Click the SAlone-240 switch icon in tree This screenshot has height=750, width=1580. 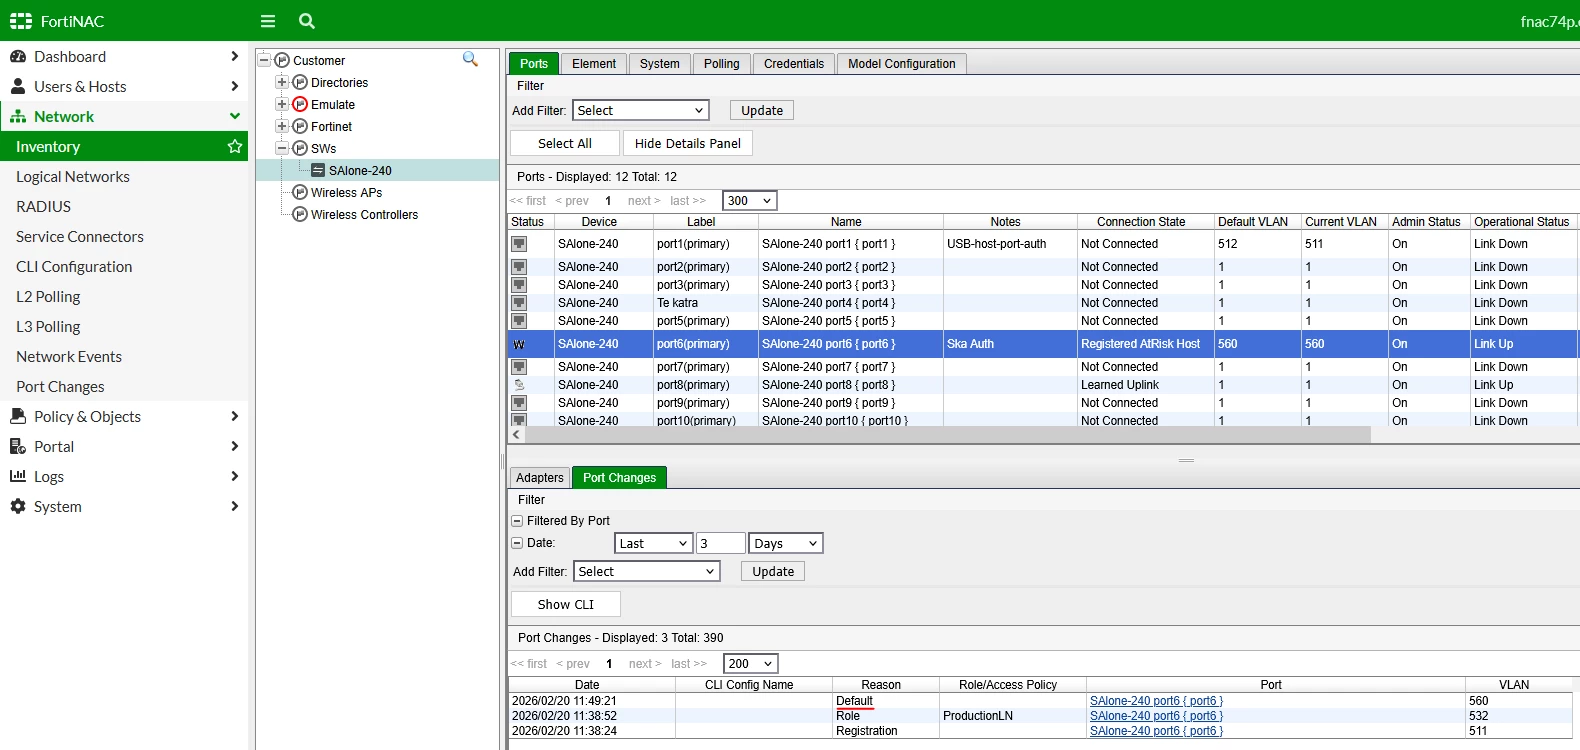318,171
